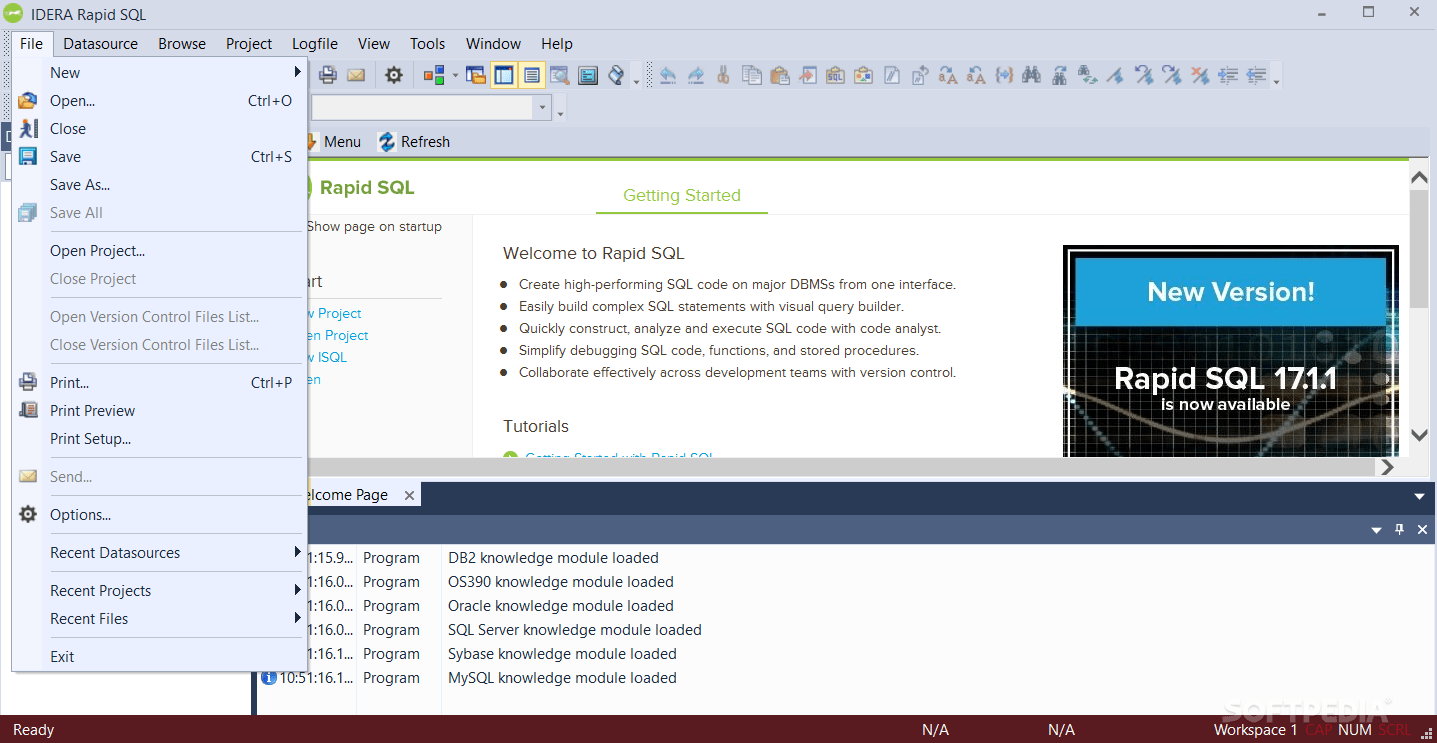Expand the Recent Datasources submenu

[x=297, y=552]
